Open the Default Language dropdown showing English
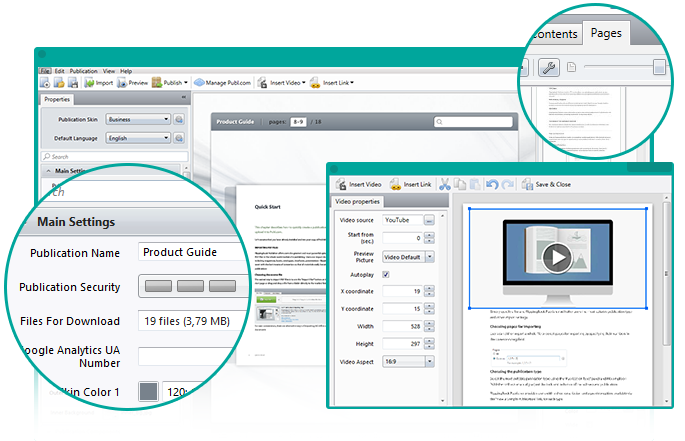The height and width of the screenshot is (441, 685). [x=138, y=138]
